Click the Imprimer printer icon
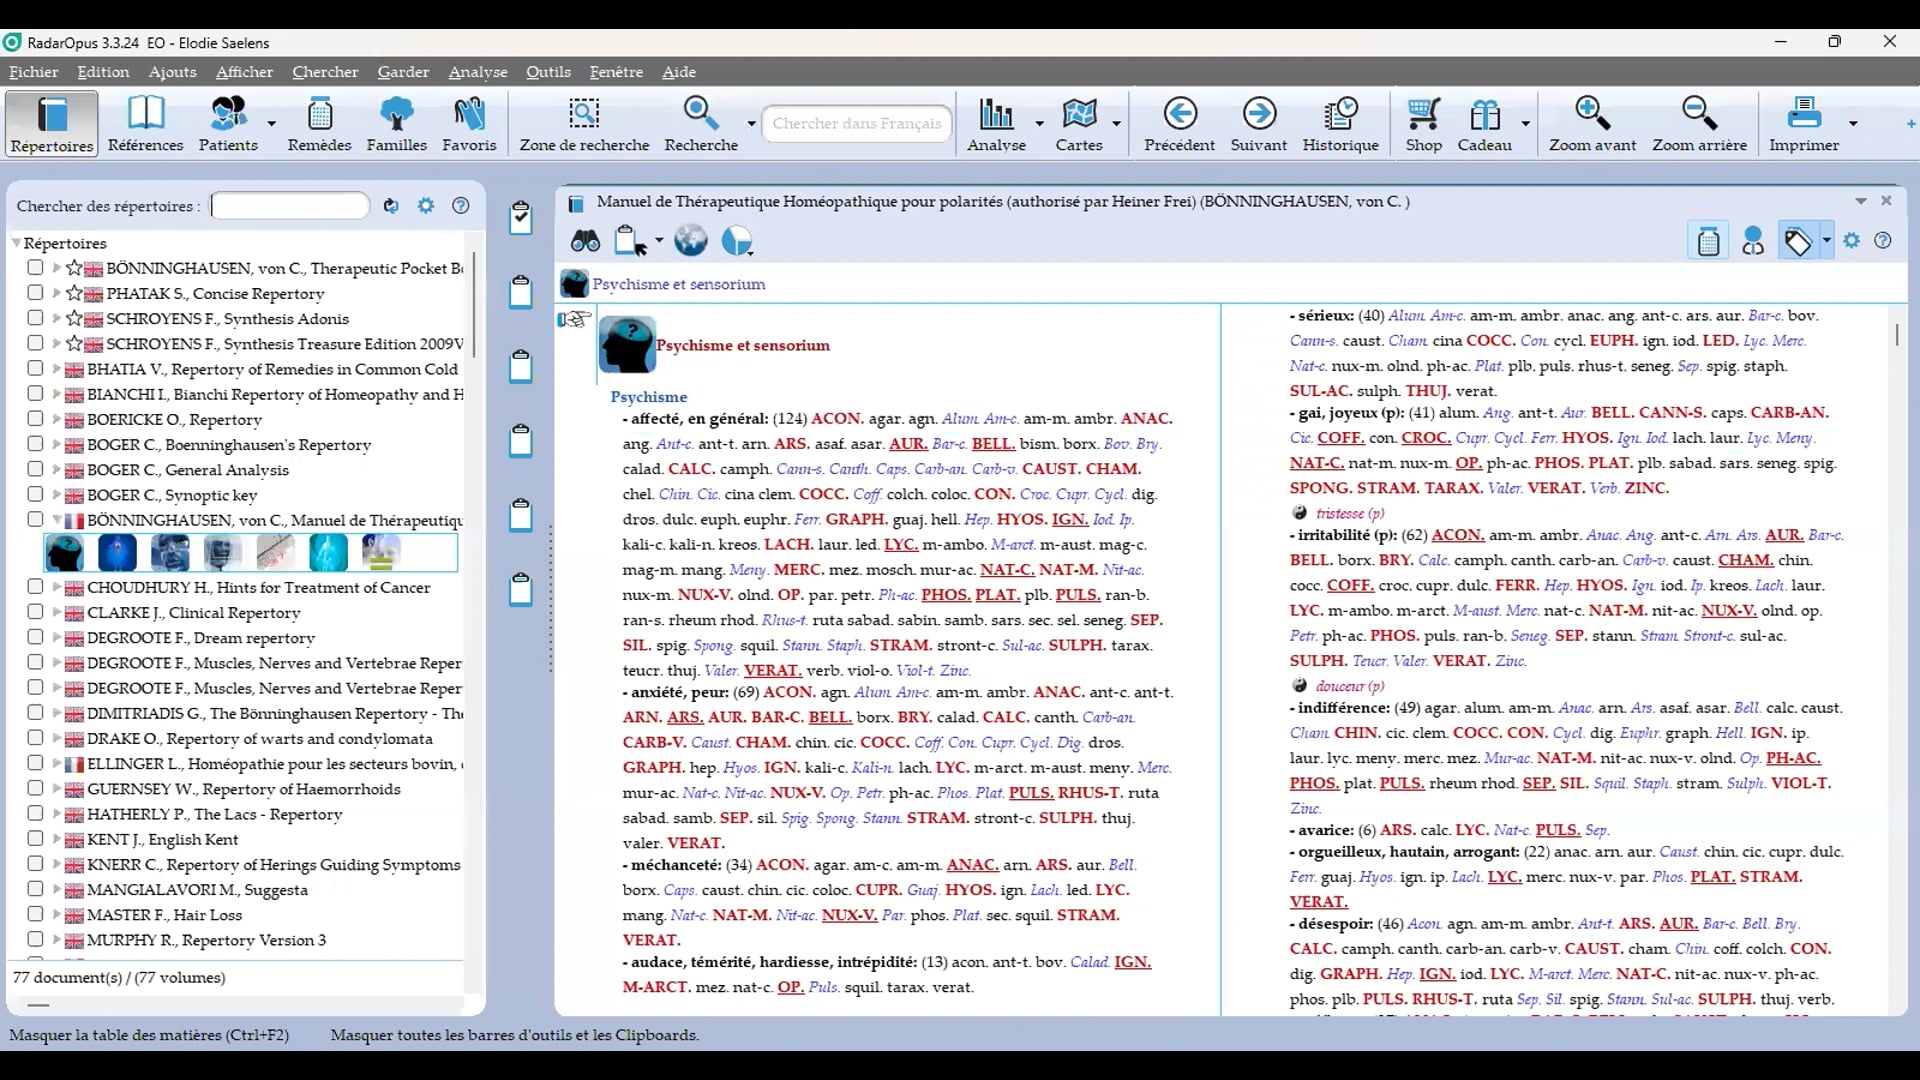1920x1080 pixels. point(1804,113)
